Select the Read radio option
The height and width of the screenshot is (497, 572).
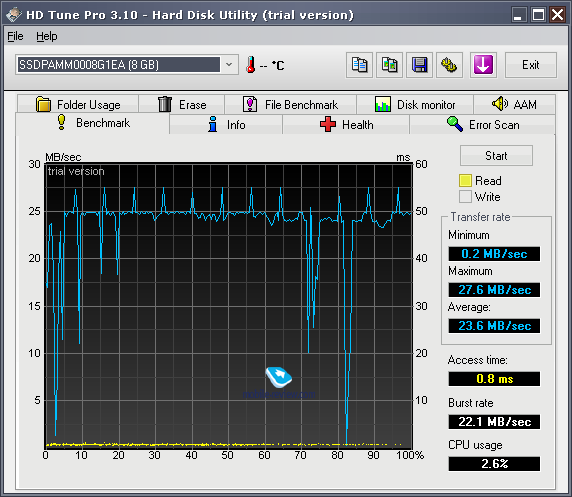tap(465, 181)
